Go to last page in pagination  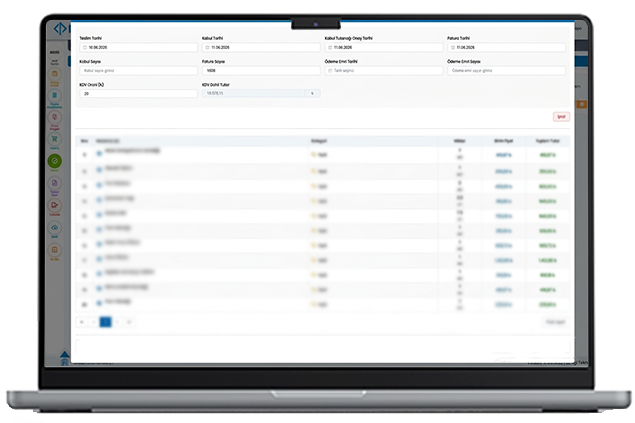(129, 322)
